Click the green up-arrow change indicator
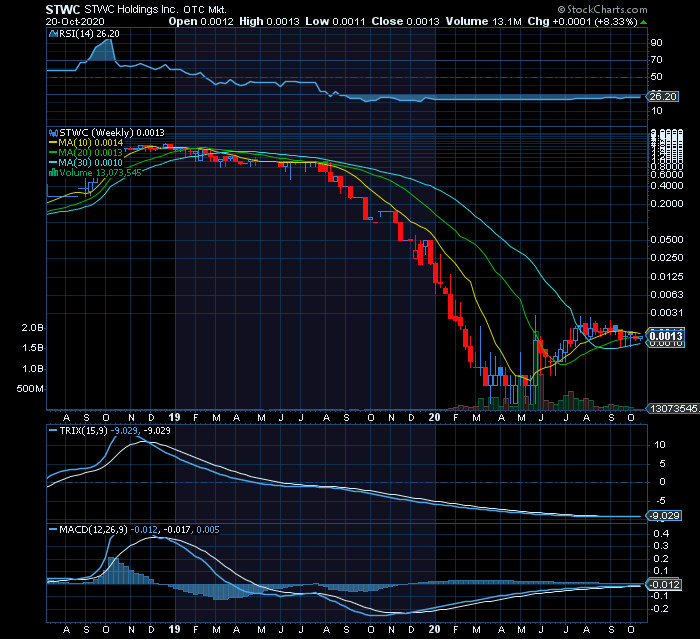Viewport: 700px width, 639px height. coord(643,22)
